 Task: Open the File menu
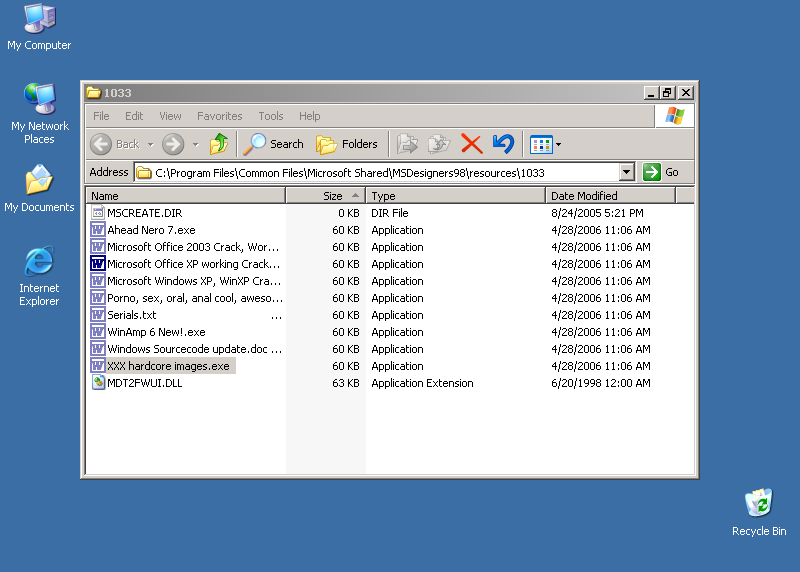(x=101, y=116)
